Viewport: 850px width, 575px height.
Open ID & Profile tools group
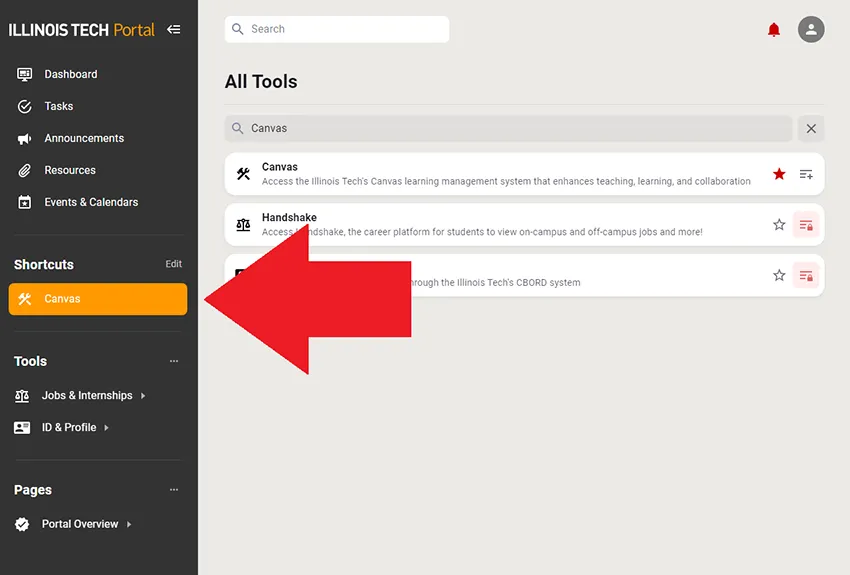[x=69, y=428]
